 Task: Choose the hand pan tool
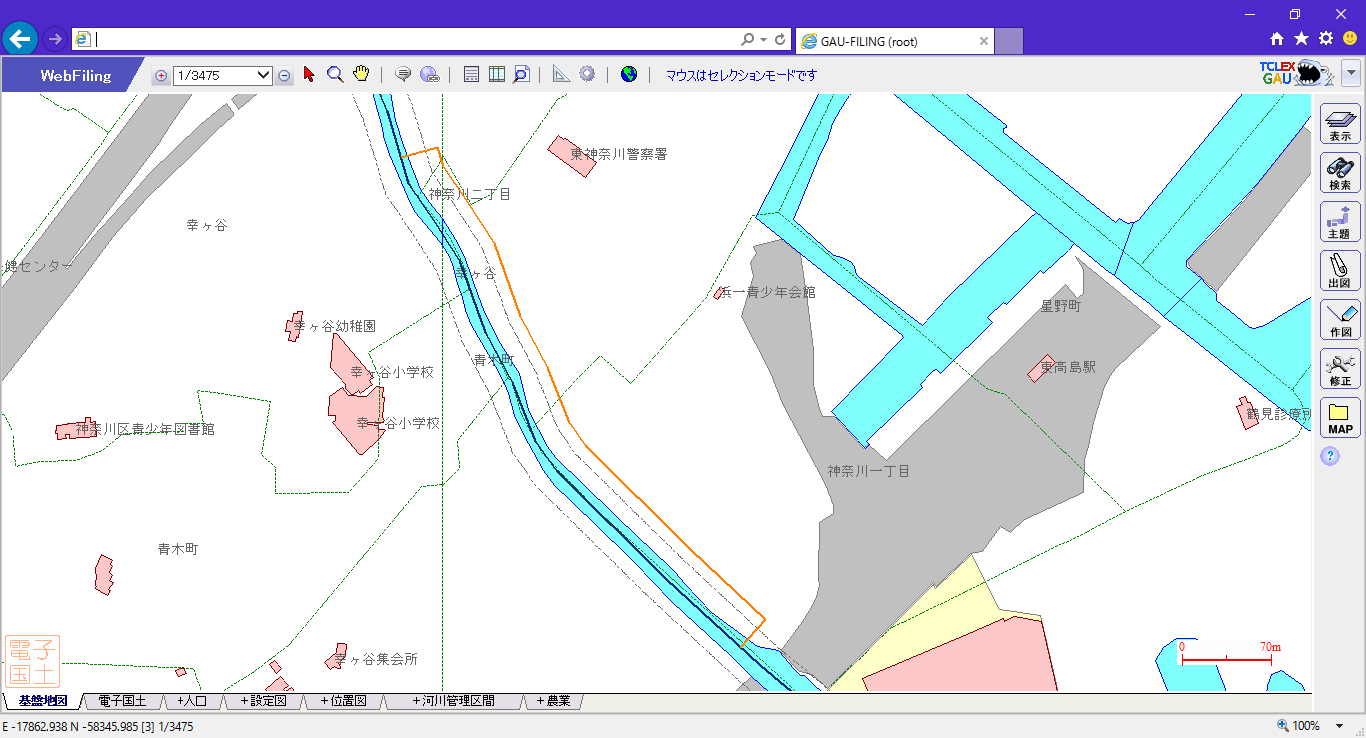361,75
